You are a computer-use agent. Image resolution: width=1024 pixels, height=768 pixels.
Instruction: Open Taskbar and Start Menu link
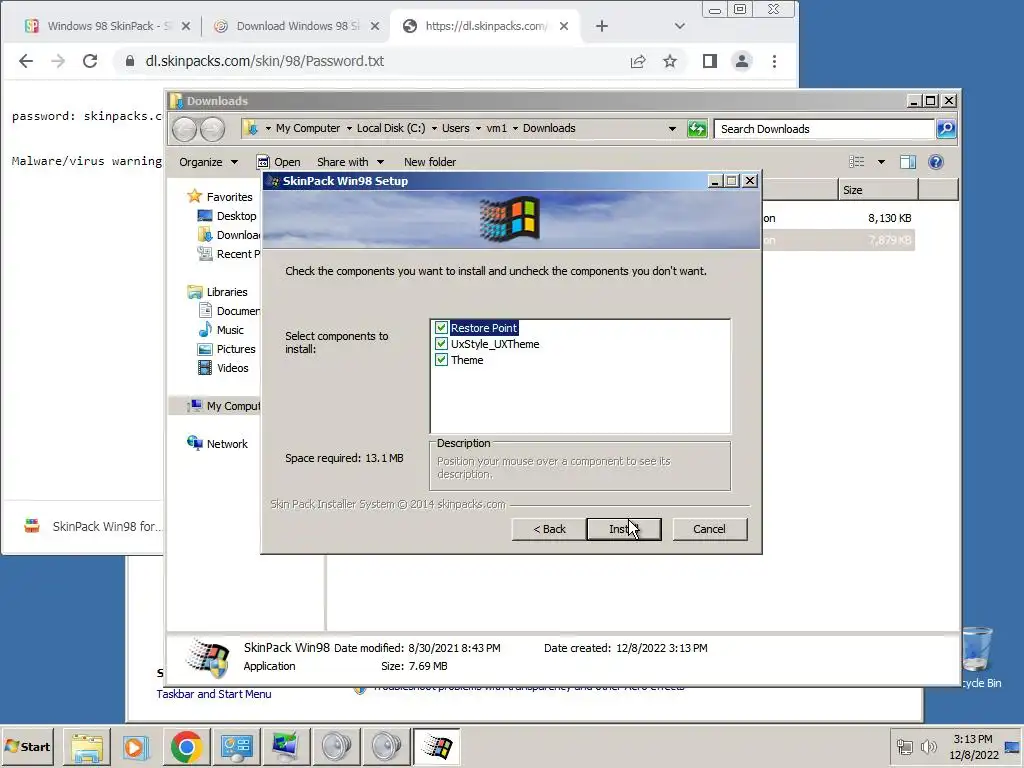click(x=214, y=694)
